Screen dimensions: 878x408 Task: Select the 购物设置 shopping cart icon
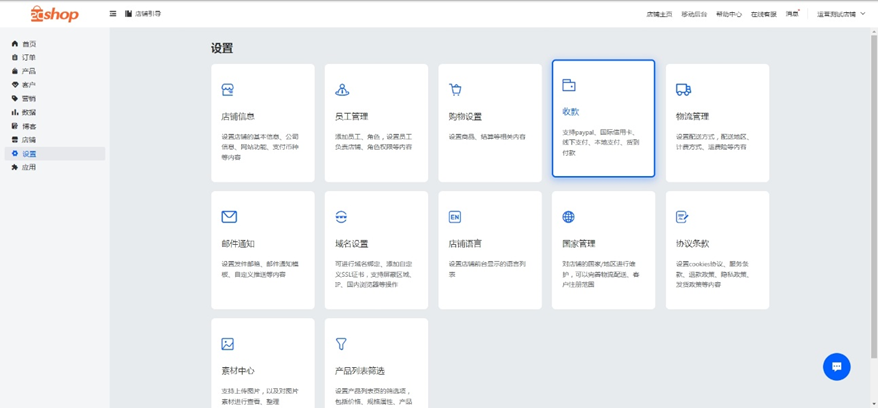point(455,90)
